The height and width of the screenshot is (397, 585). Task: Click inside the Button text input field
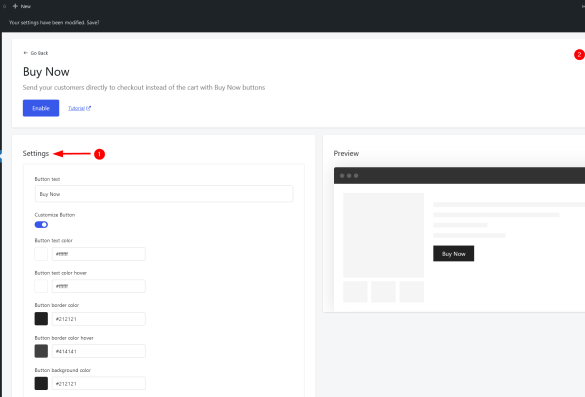click(x=164, y=194)
